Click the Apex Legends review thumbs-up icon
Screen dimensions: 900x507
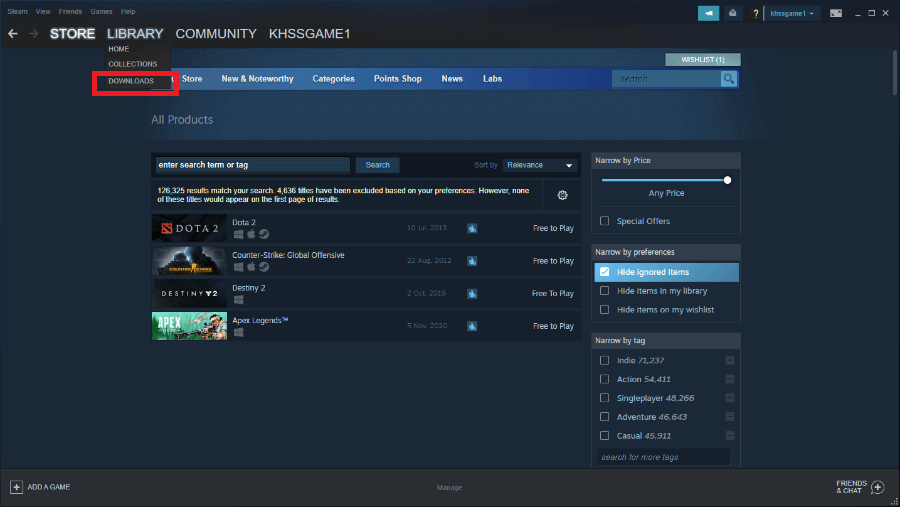click(472, 326)
